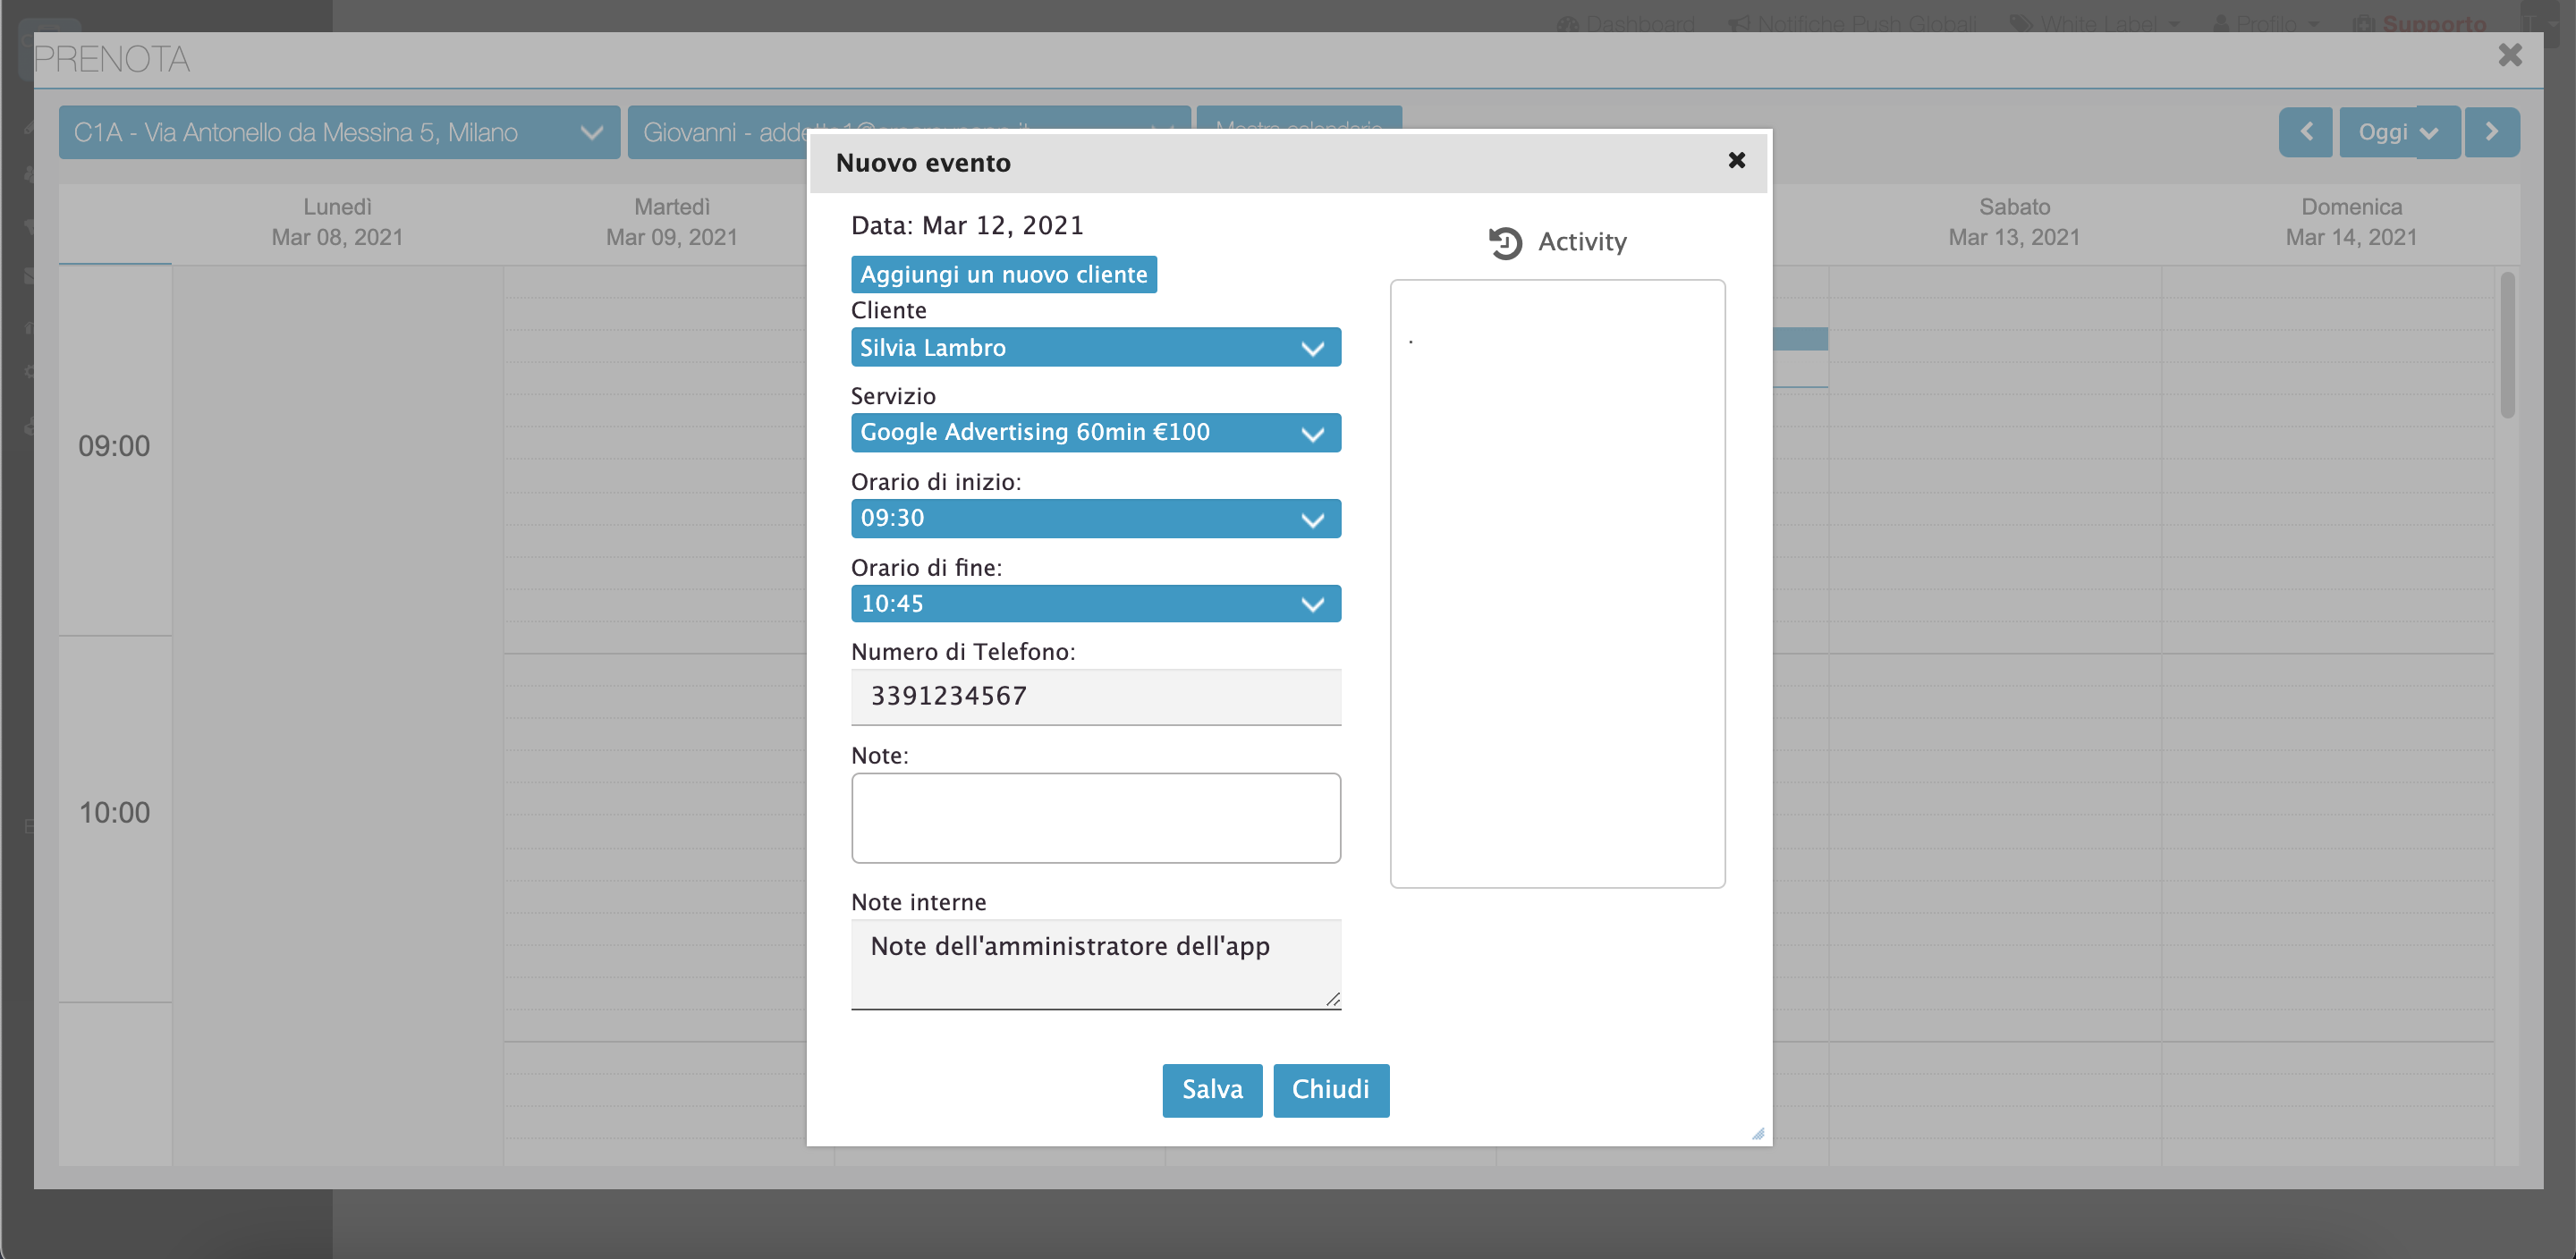Open the Cliente dropdown showing Silvia Lambro
This screenshot has height=1259, width=2576.
1095,347
